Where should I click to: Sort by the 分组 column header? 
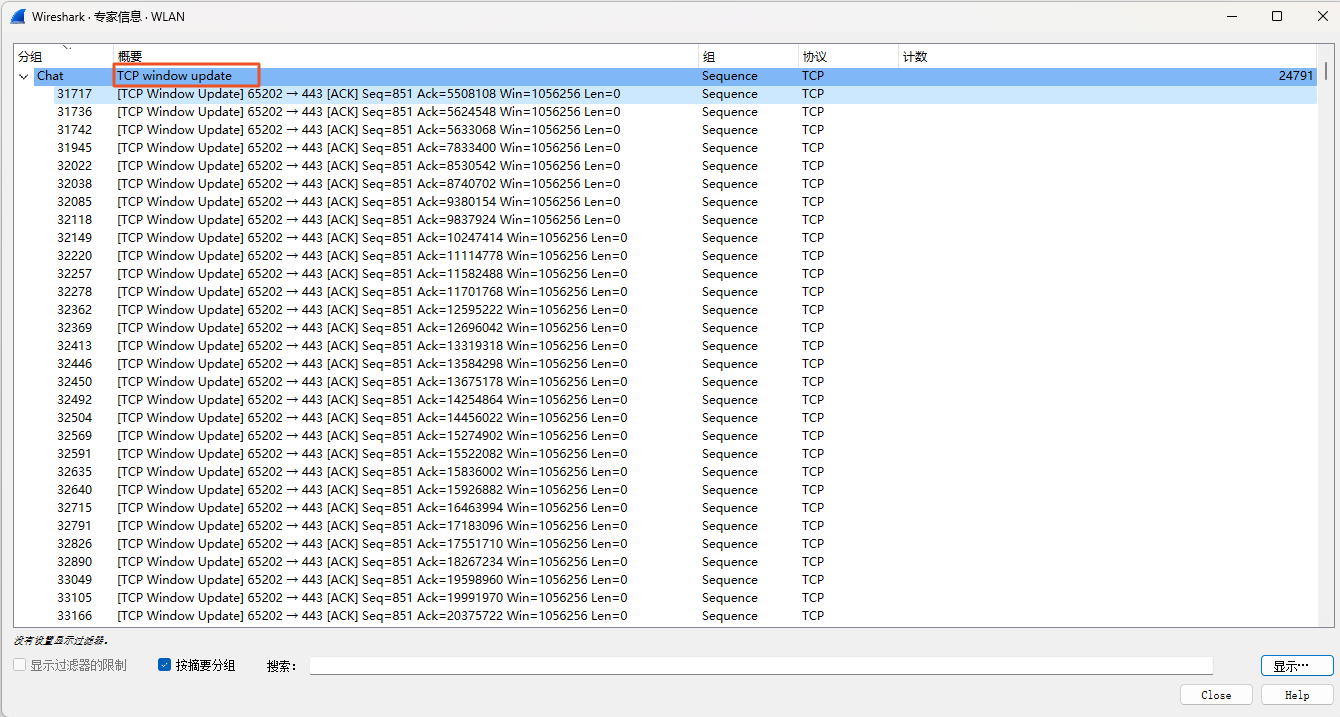[64, 57]
